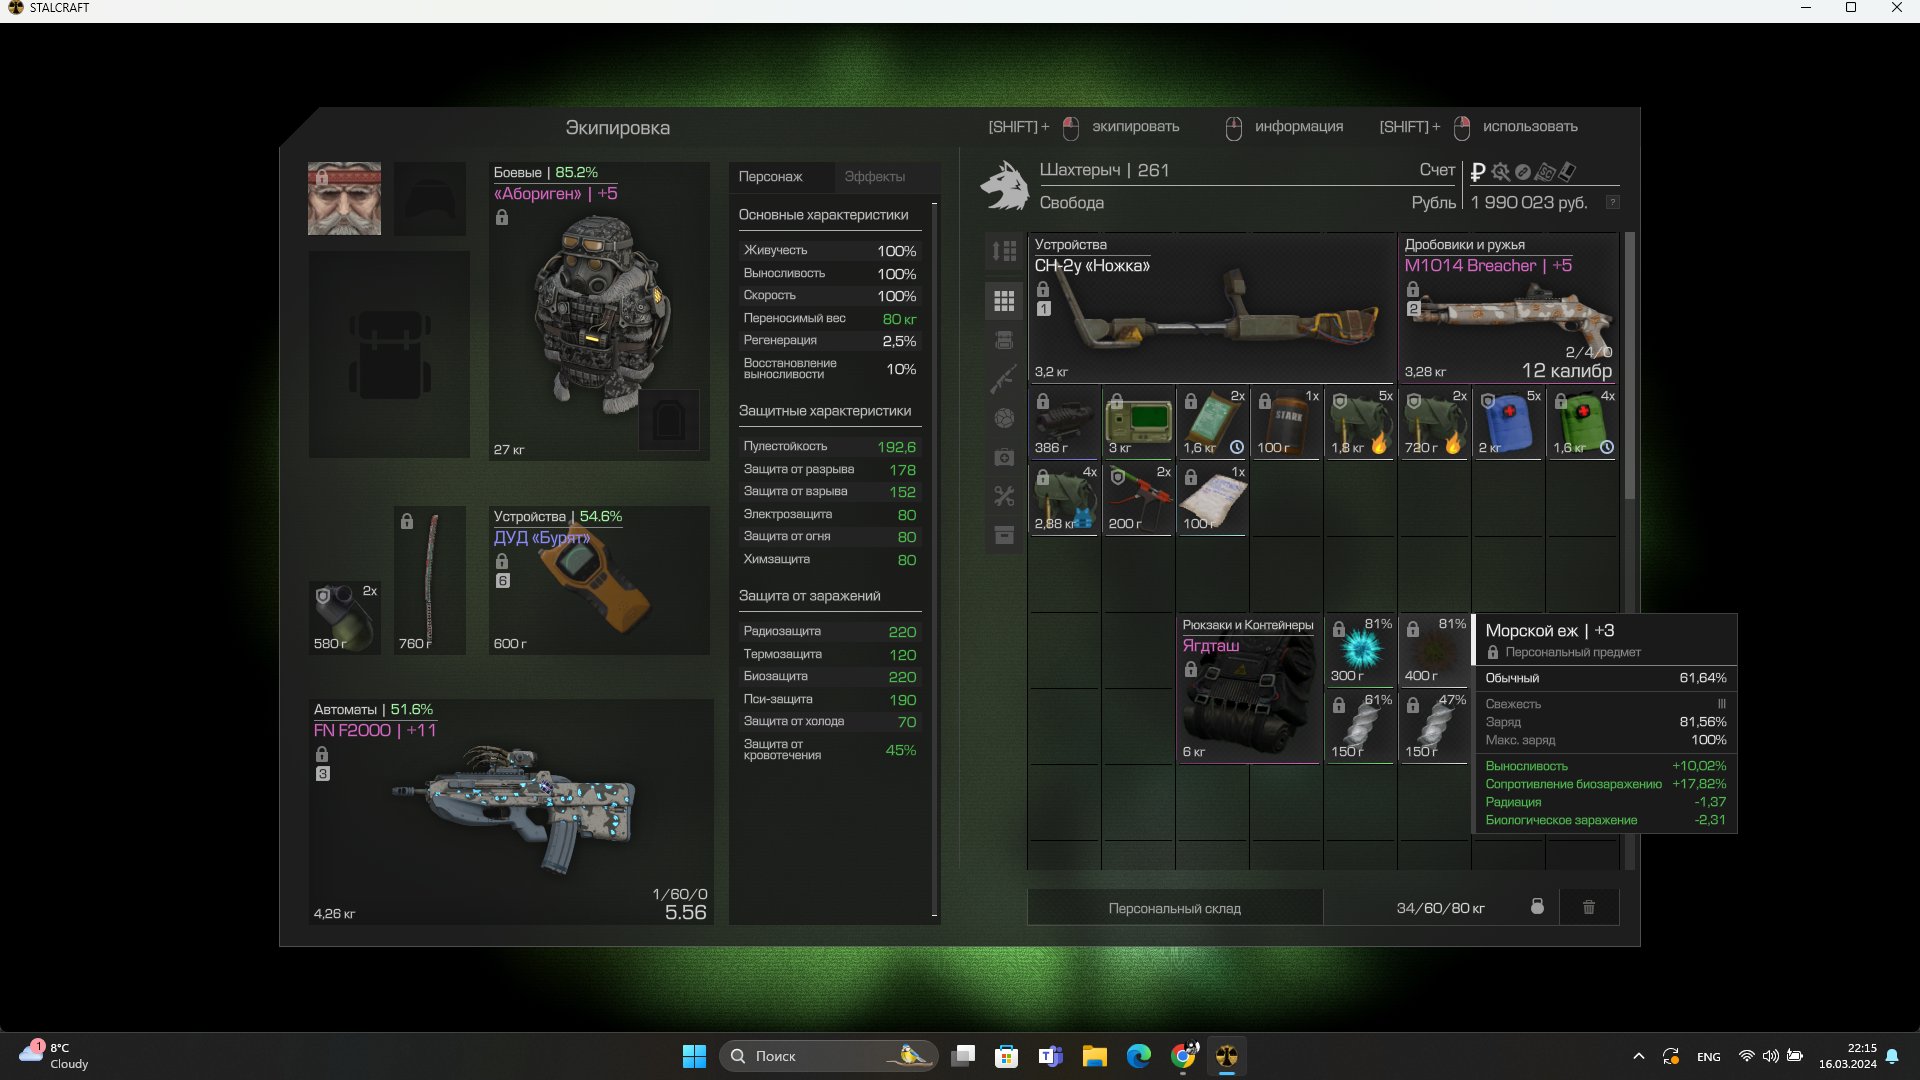Open Google Chrome from the taskbar

click(x=1183, y=1056)
